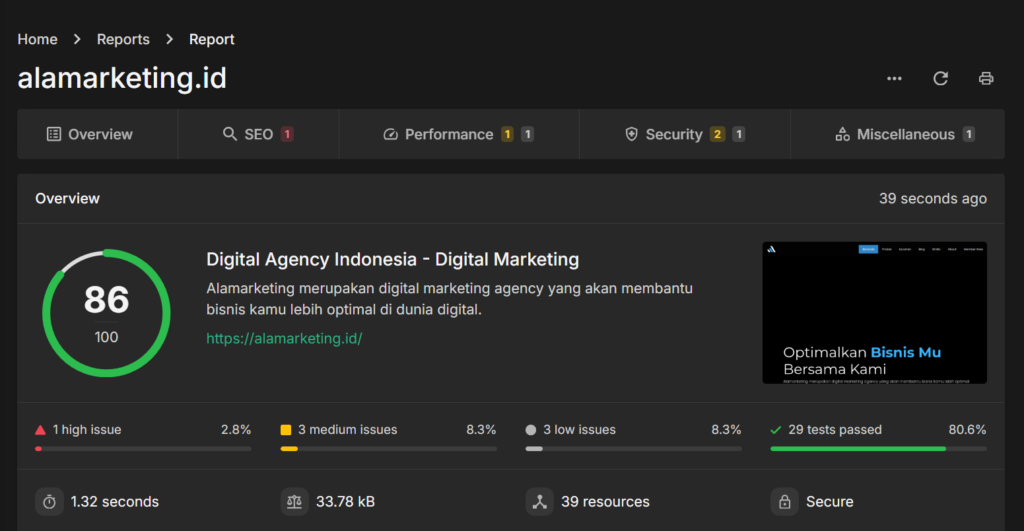This screenshot has width=1024, height=531.
Task: Click the grey circle low issues icon
Action: (531, 430)
